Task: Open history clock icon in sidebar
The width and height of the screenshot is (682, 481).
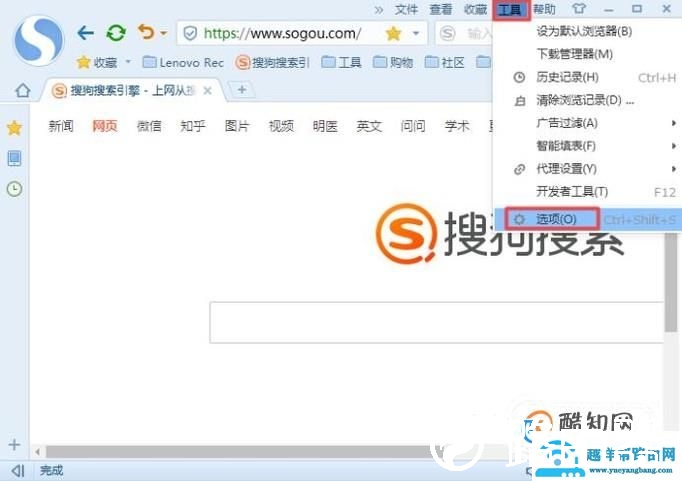Action: [x=14, y=189]
